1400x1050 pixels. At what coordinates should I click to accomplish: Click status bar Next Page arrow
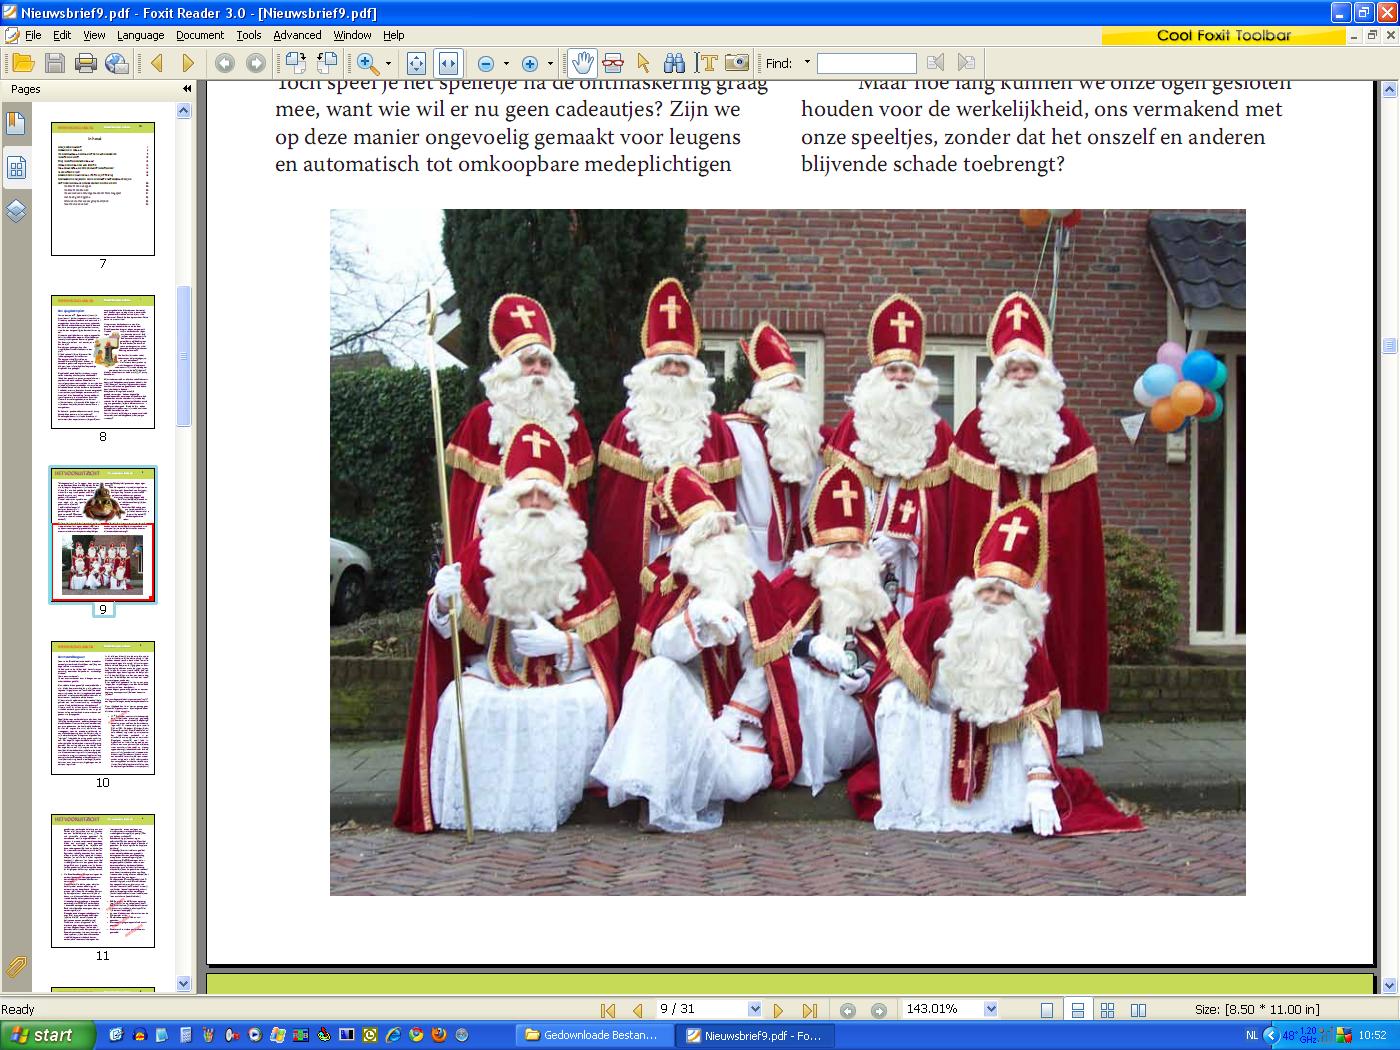tap(779, 1010)
